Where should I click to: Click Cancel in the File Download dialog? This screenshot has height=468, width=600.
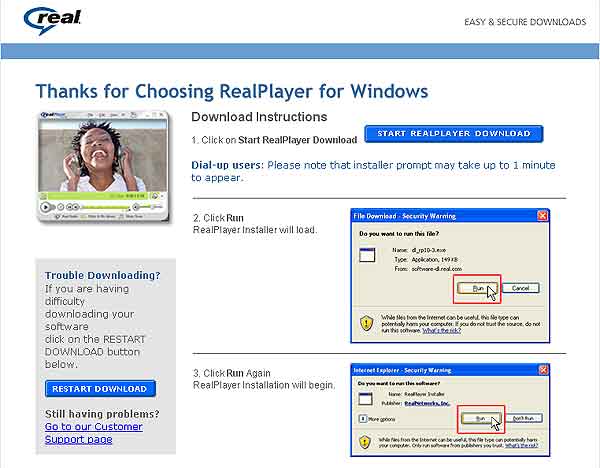(520, 288)
